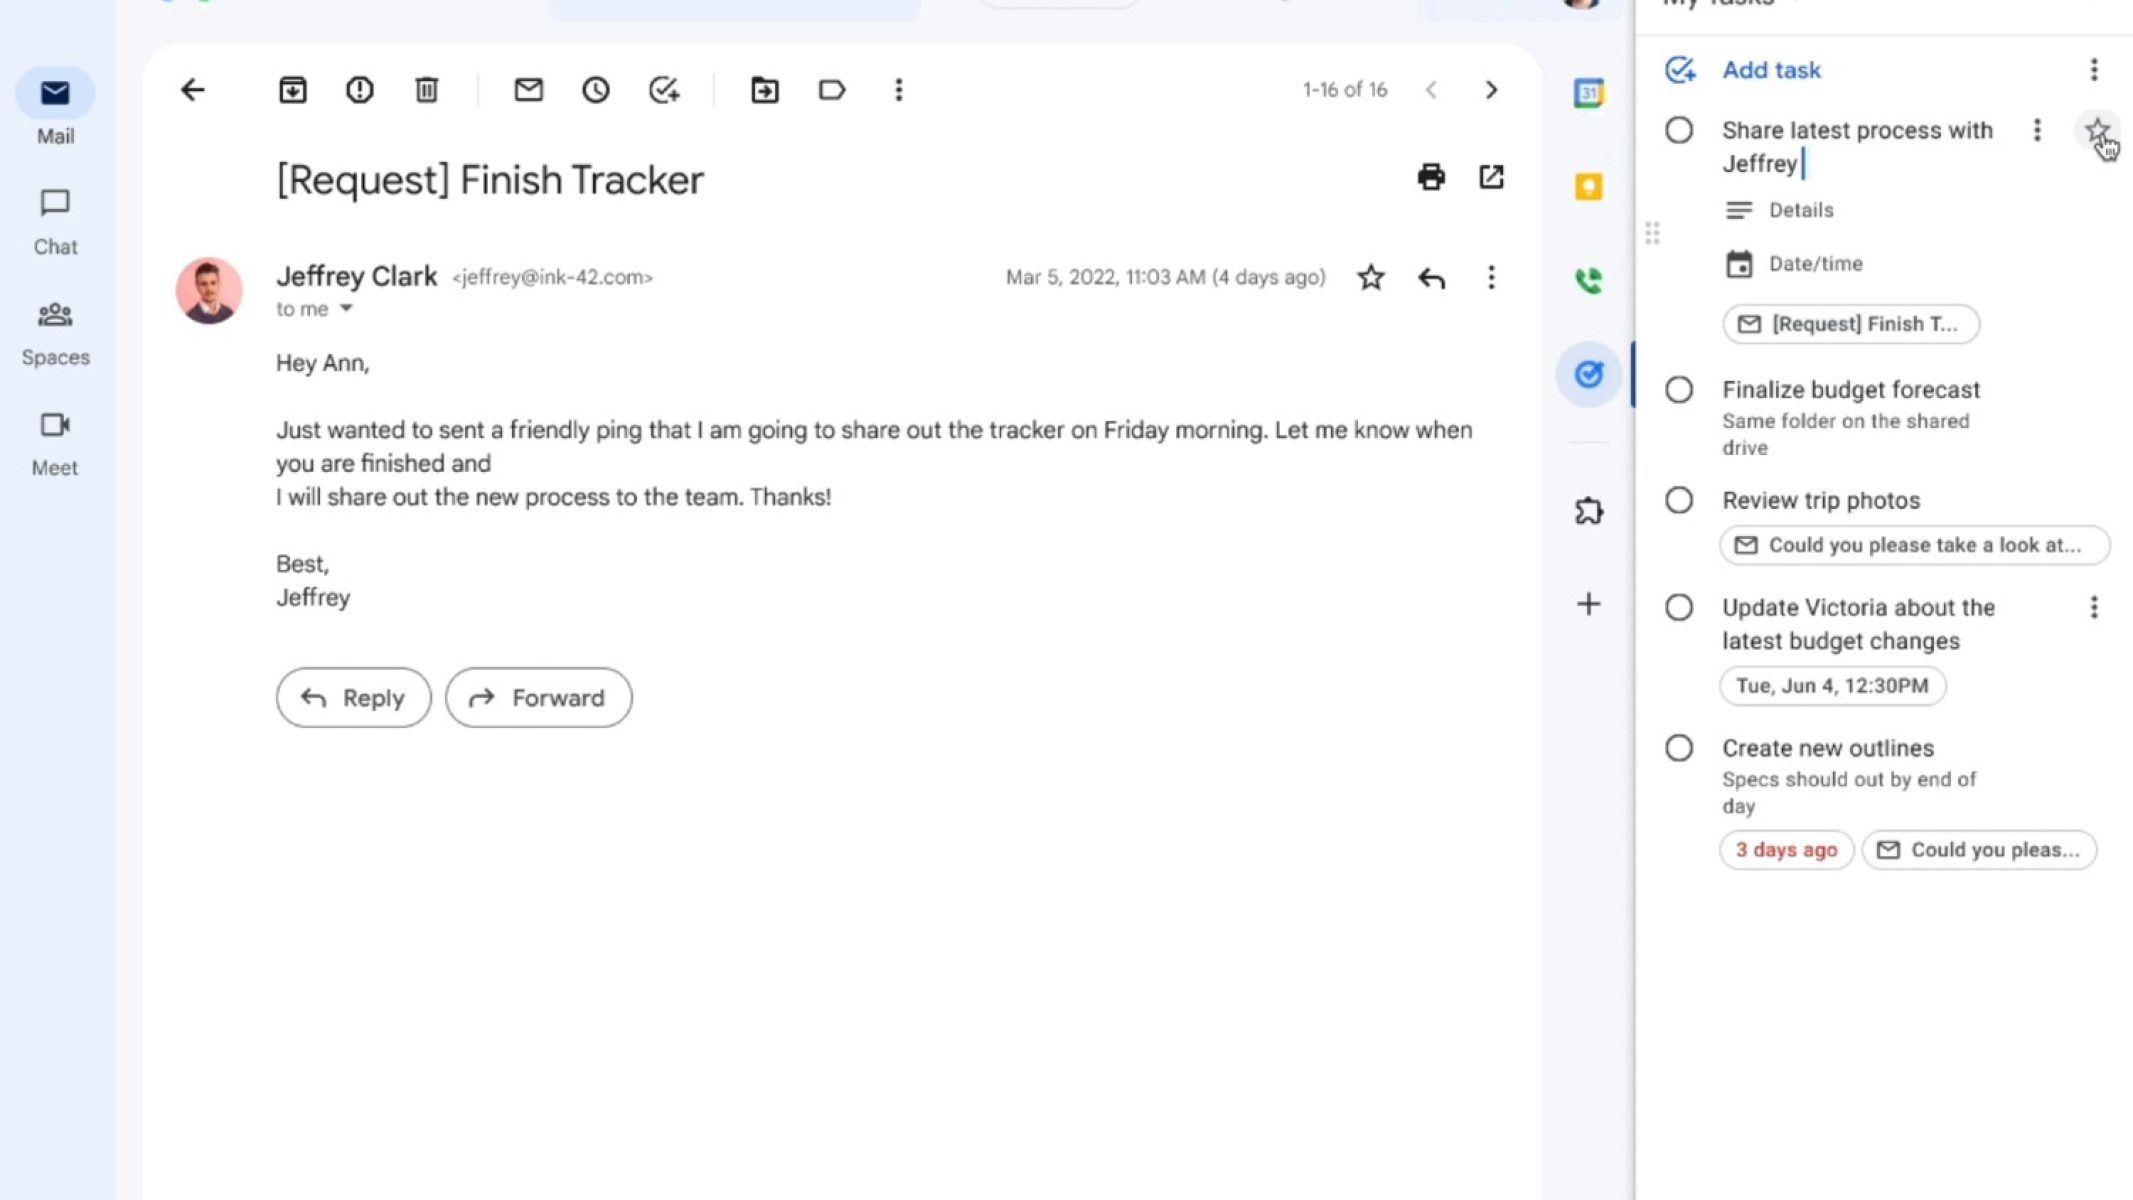Archive this email using the toolbar icon
Viewport: 2133px width, 1200px height.
(x=292, y=90)
